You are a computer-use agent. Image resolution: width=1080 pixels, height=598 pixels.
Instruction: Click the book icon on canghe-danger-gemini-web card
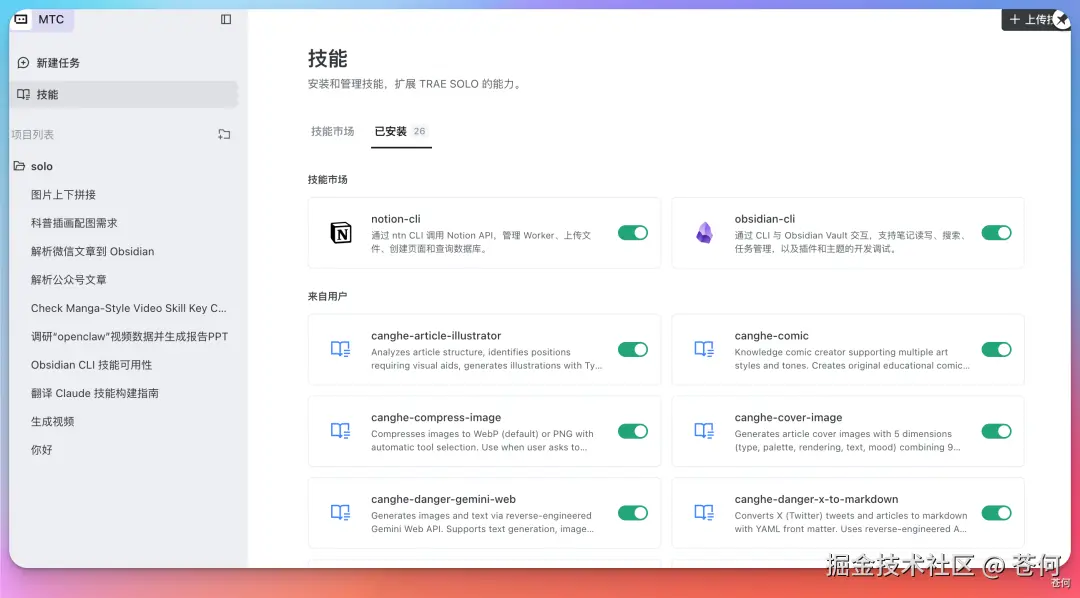pos(340,513)
